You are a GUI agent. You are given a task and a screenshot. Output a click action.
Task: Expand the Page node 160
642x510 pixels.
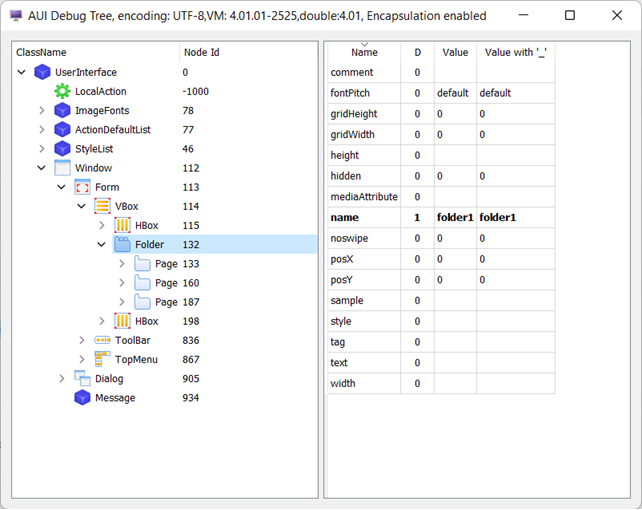point(121,283)
